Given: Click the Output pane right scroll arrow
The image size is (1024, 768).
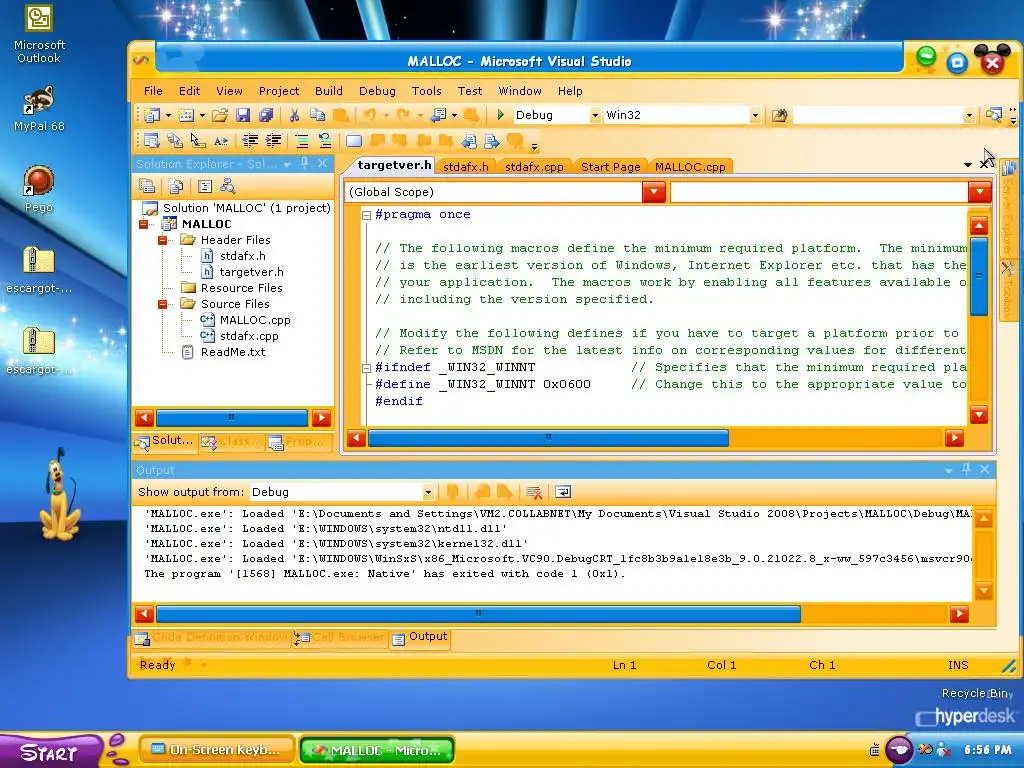Looking at the screenshot, I should click(x=959, y=614).
